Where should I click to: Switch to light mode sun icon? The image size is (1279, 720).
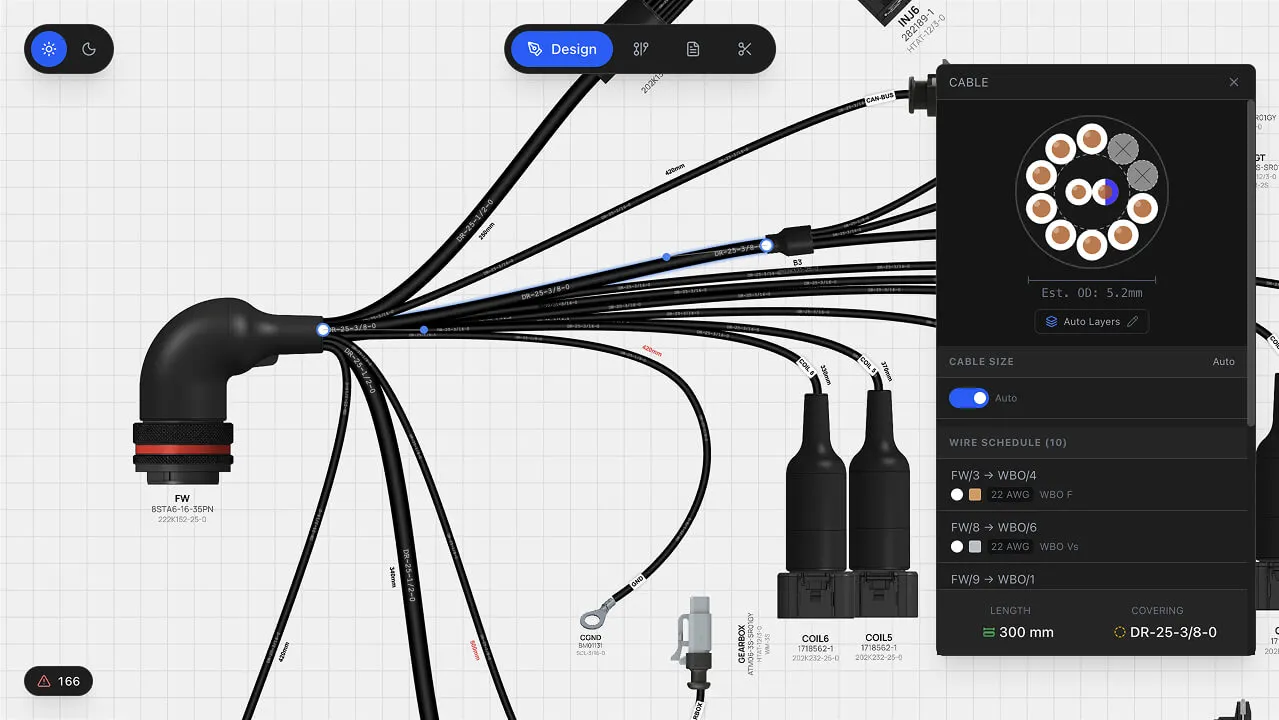(x=49, y=49)
